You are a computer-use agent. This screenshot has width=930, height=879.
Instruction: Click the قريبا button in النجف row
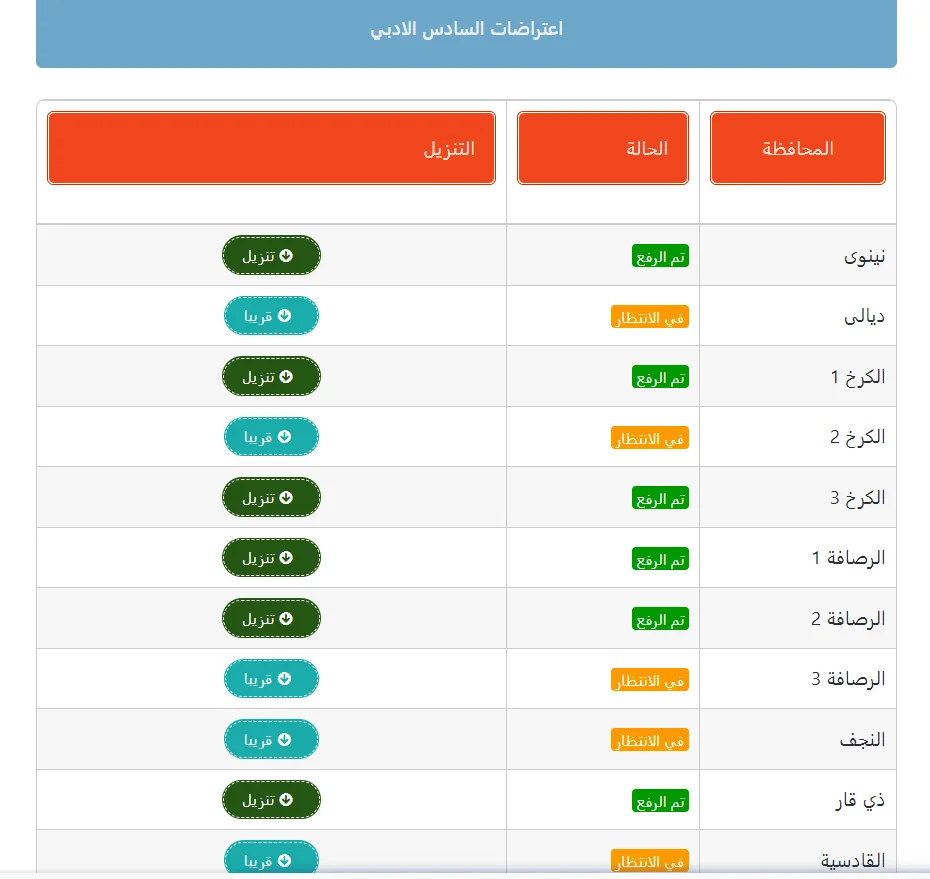click(271, 740)
